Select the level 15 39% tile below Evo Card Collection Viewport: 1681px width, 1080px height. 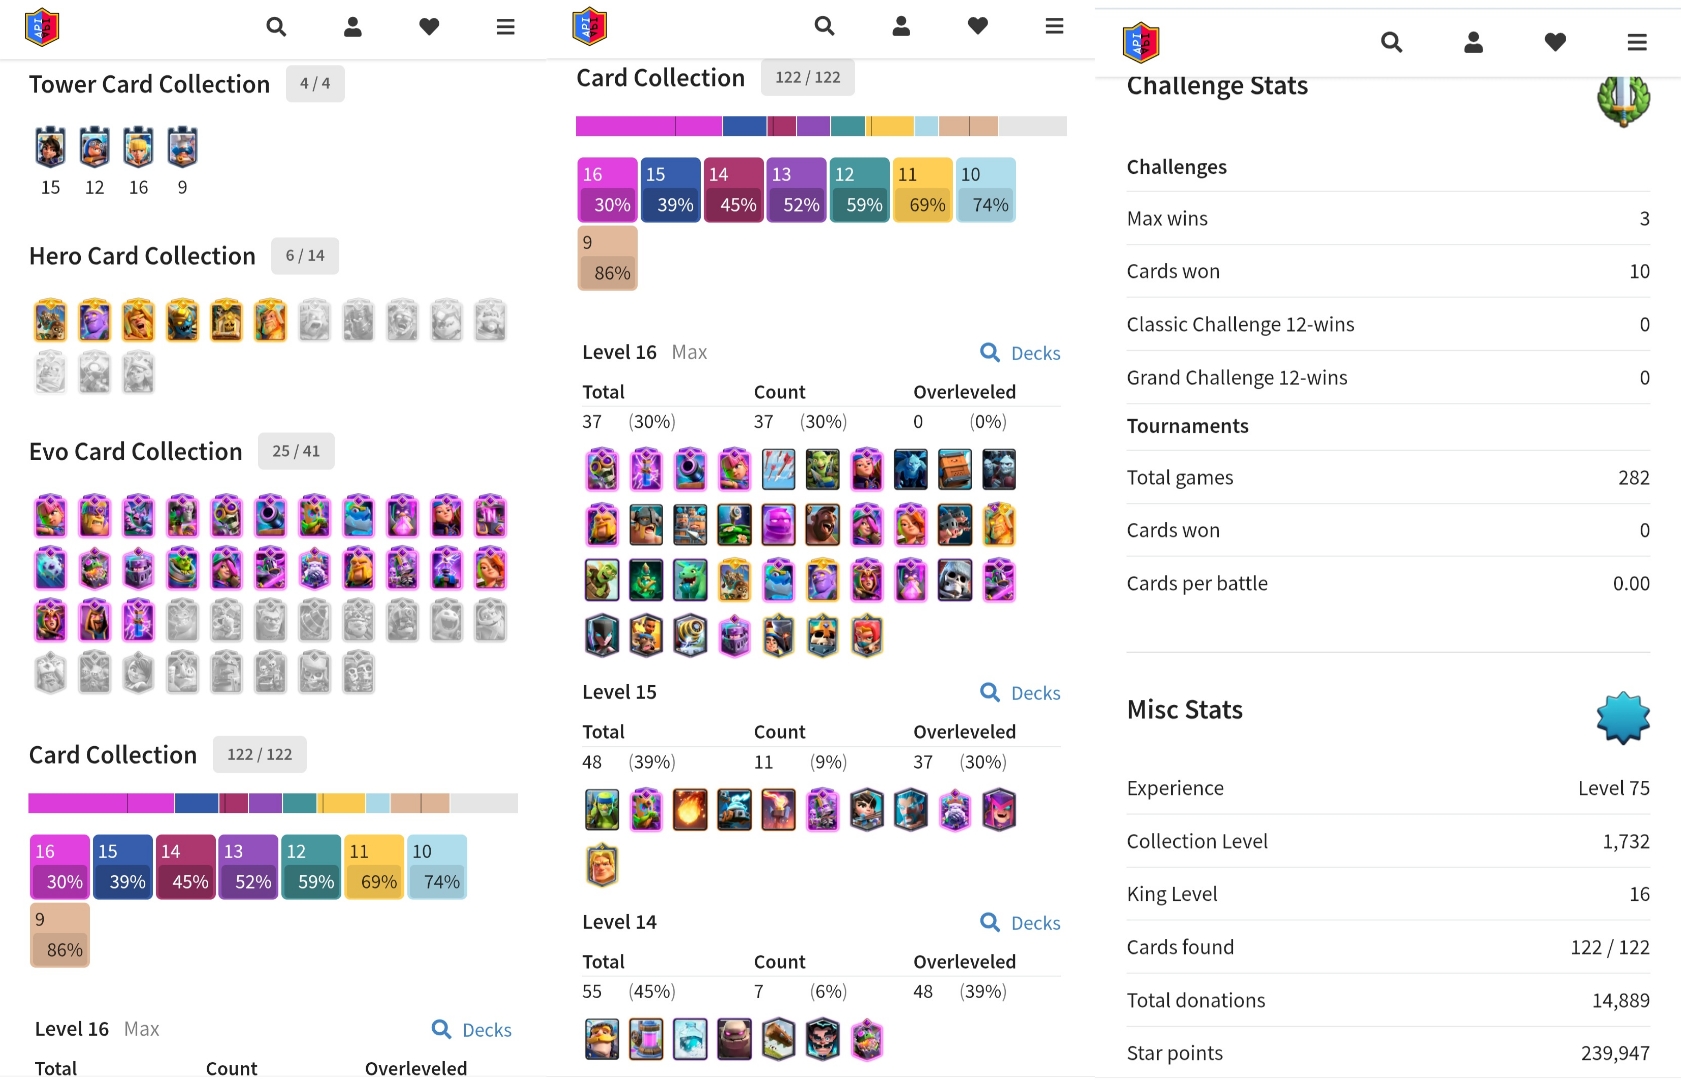tap(123, 867)
